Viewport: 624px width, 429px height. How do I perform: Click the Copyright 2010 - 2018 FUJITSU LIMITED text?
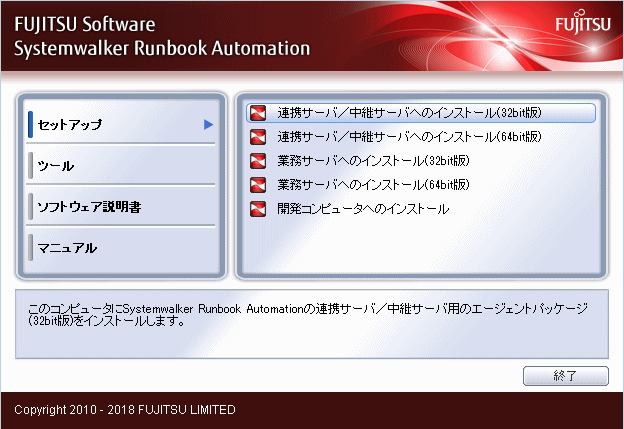[125, 410]
